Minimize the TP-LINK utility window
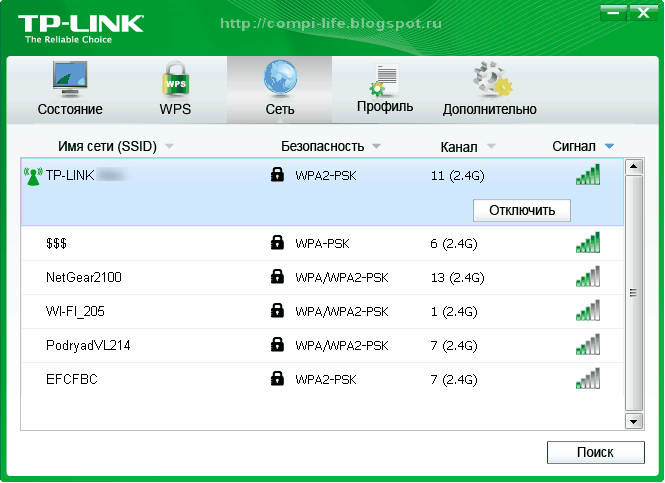665x483 pixels. [613, 13]
